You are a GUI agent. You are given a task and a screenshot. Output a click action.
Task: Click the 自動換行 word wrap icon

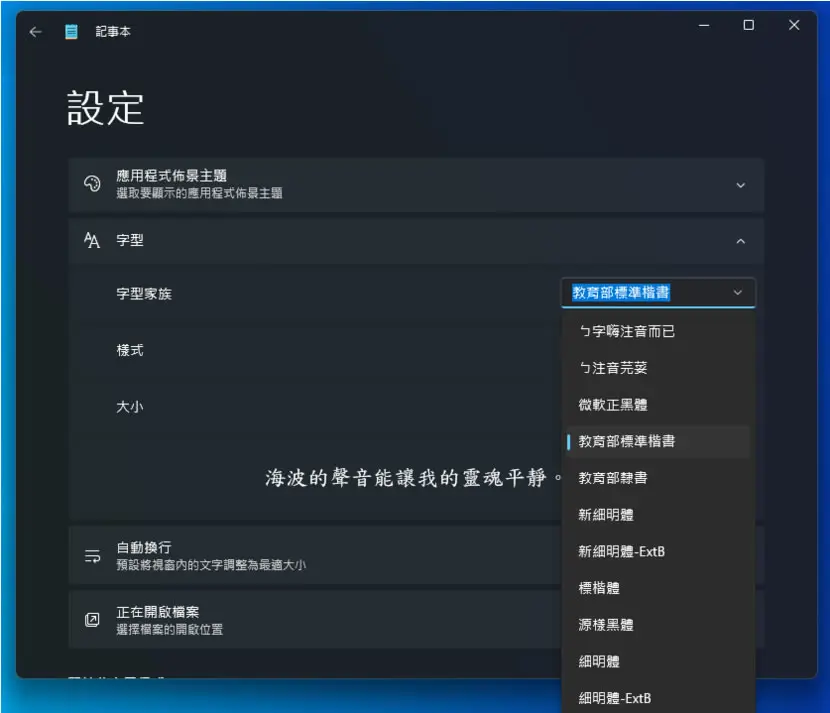click(92, 556)
